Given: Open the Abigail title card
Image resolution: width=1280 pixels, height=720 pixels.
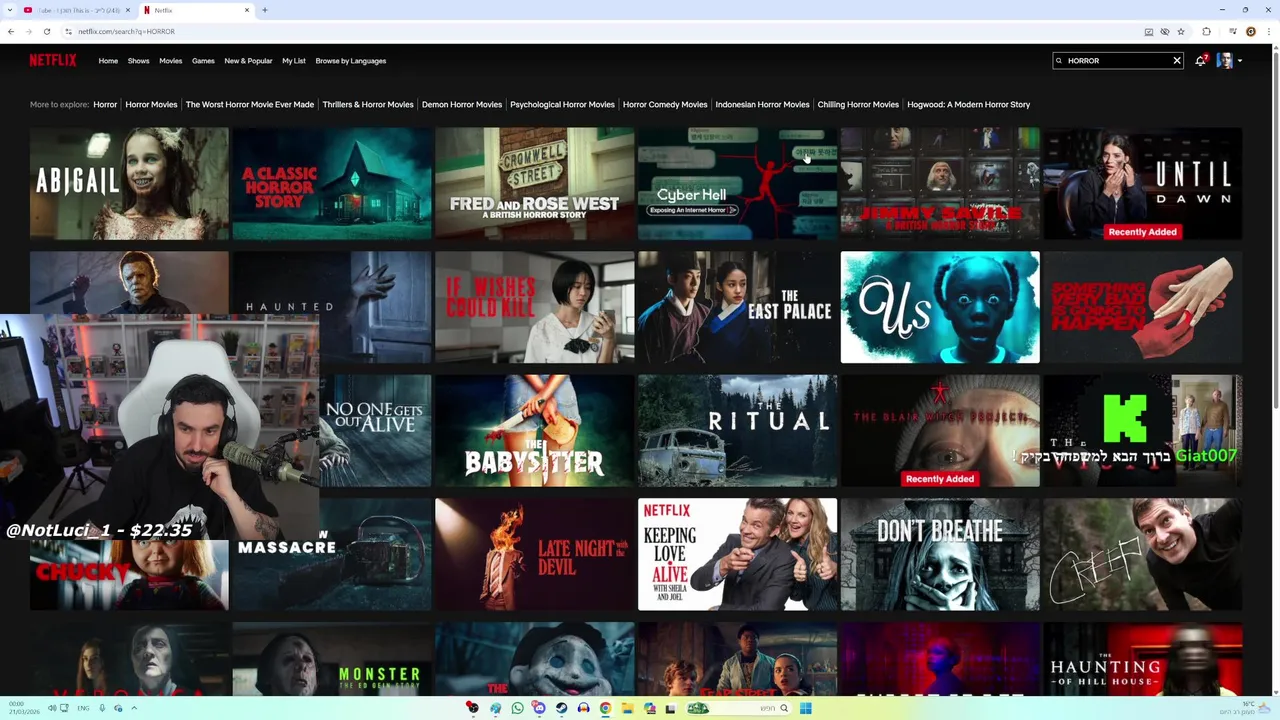Looking at the screenshot, I should pyautogui.click(x=129, y=184).
